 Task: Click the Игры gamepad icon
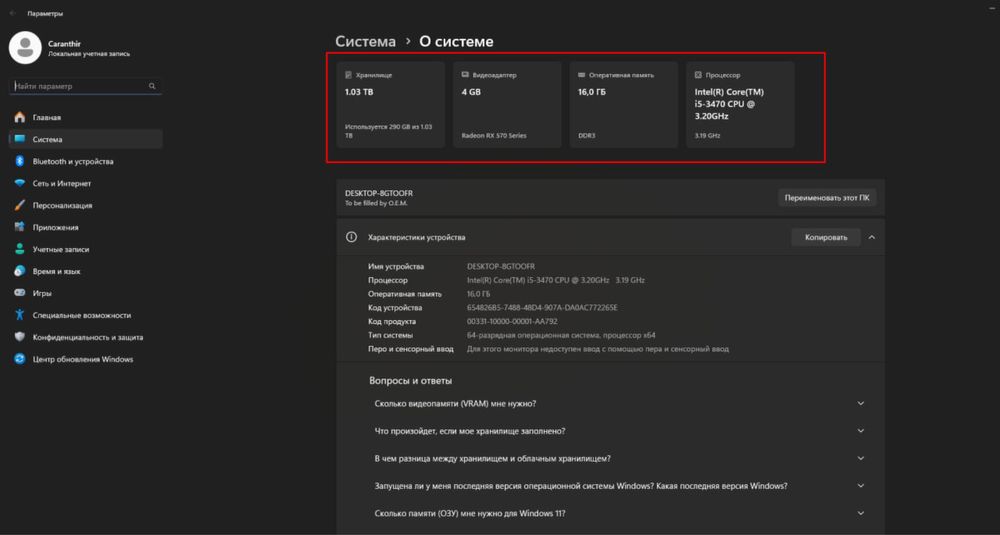tap(20, 293)
